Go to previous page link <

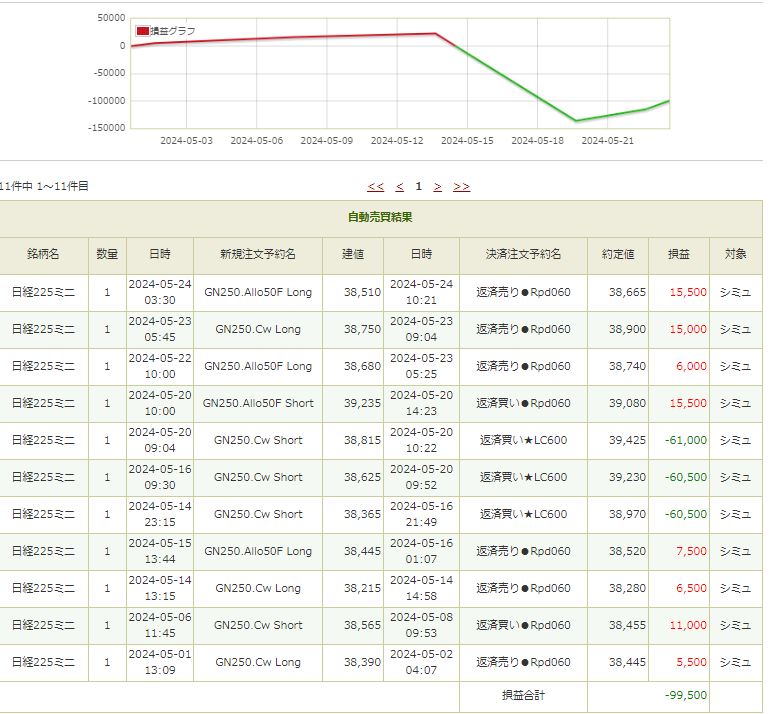click(400, 186)
